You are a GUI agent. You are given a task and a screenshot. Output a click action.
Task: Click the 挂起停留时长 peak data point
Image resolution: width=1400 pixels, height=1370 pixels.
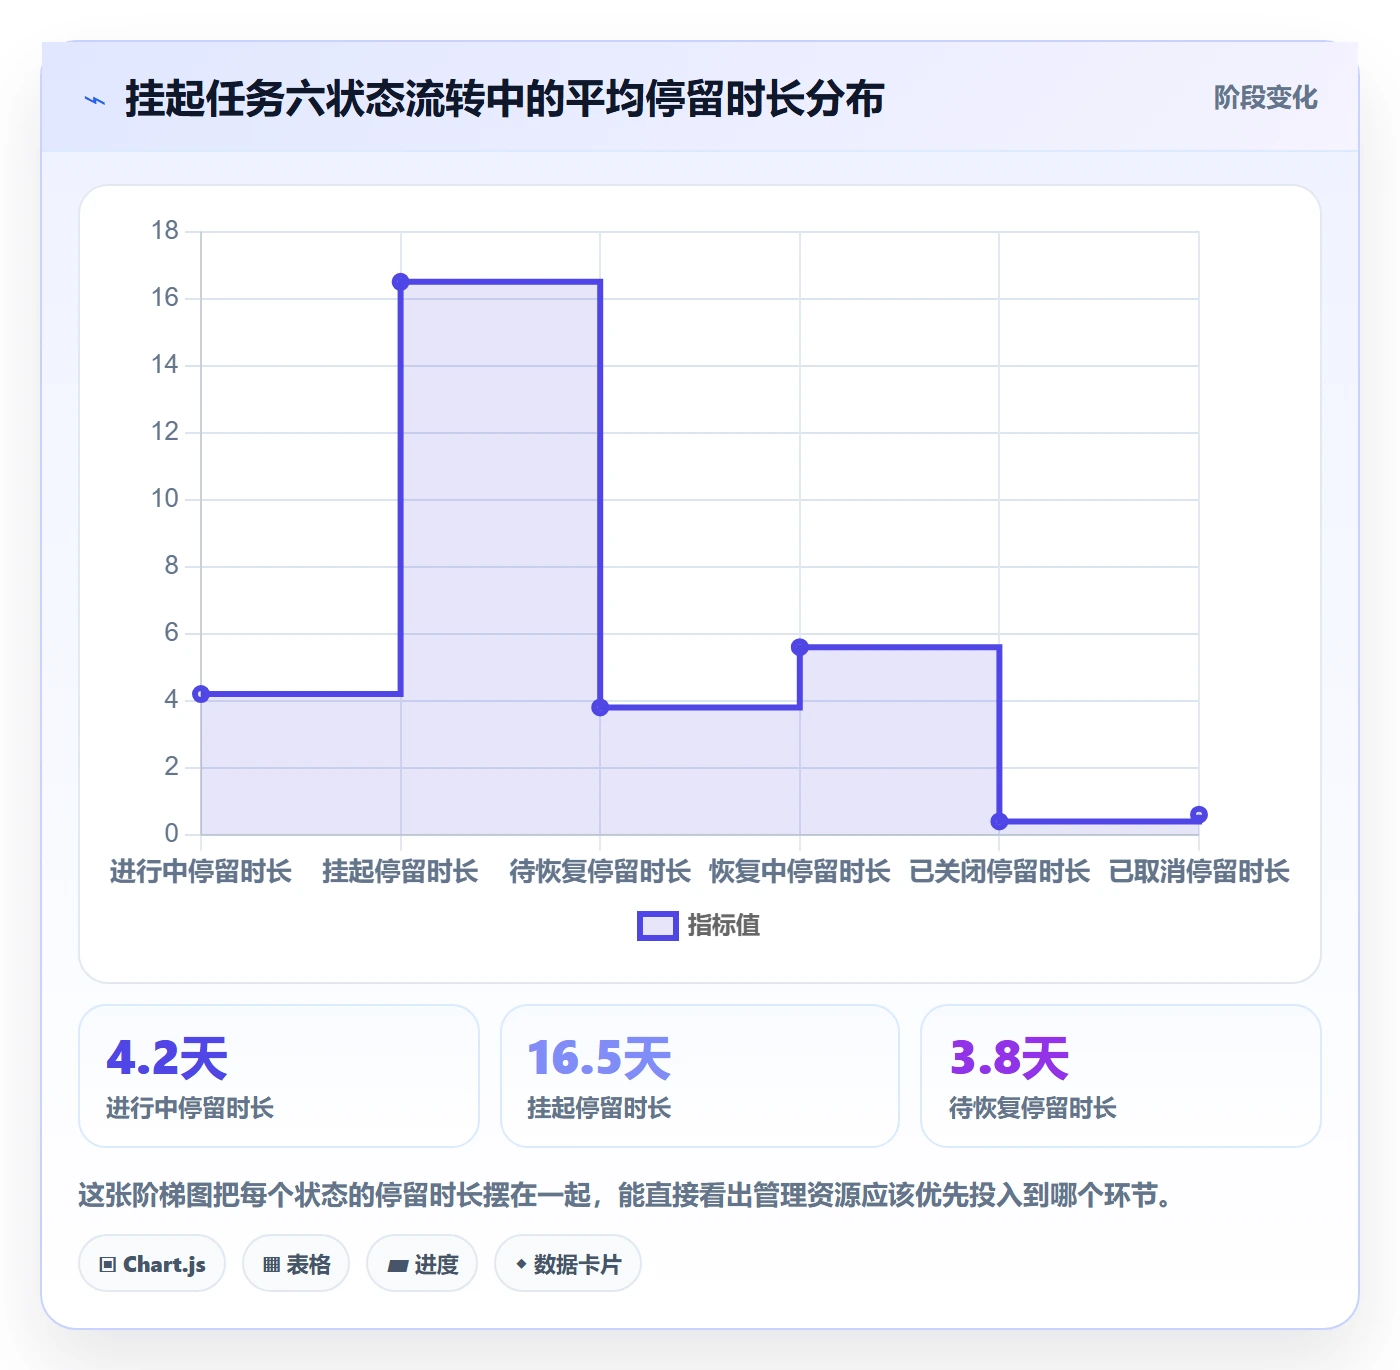coord(401,282)
